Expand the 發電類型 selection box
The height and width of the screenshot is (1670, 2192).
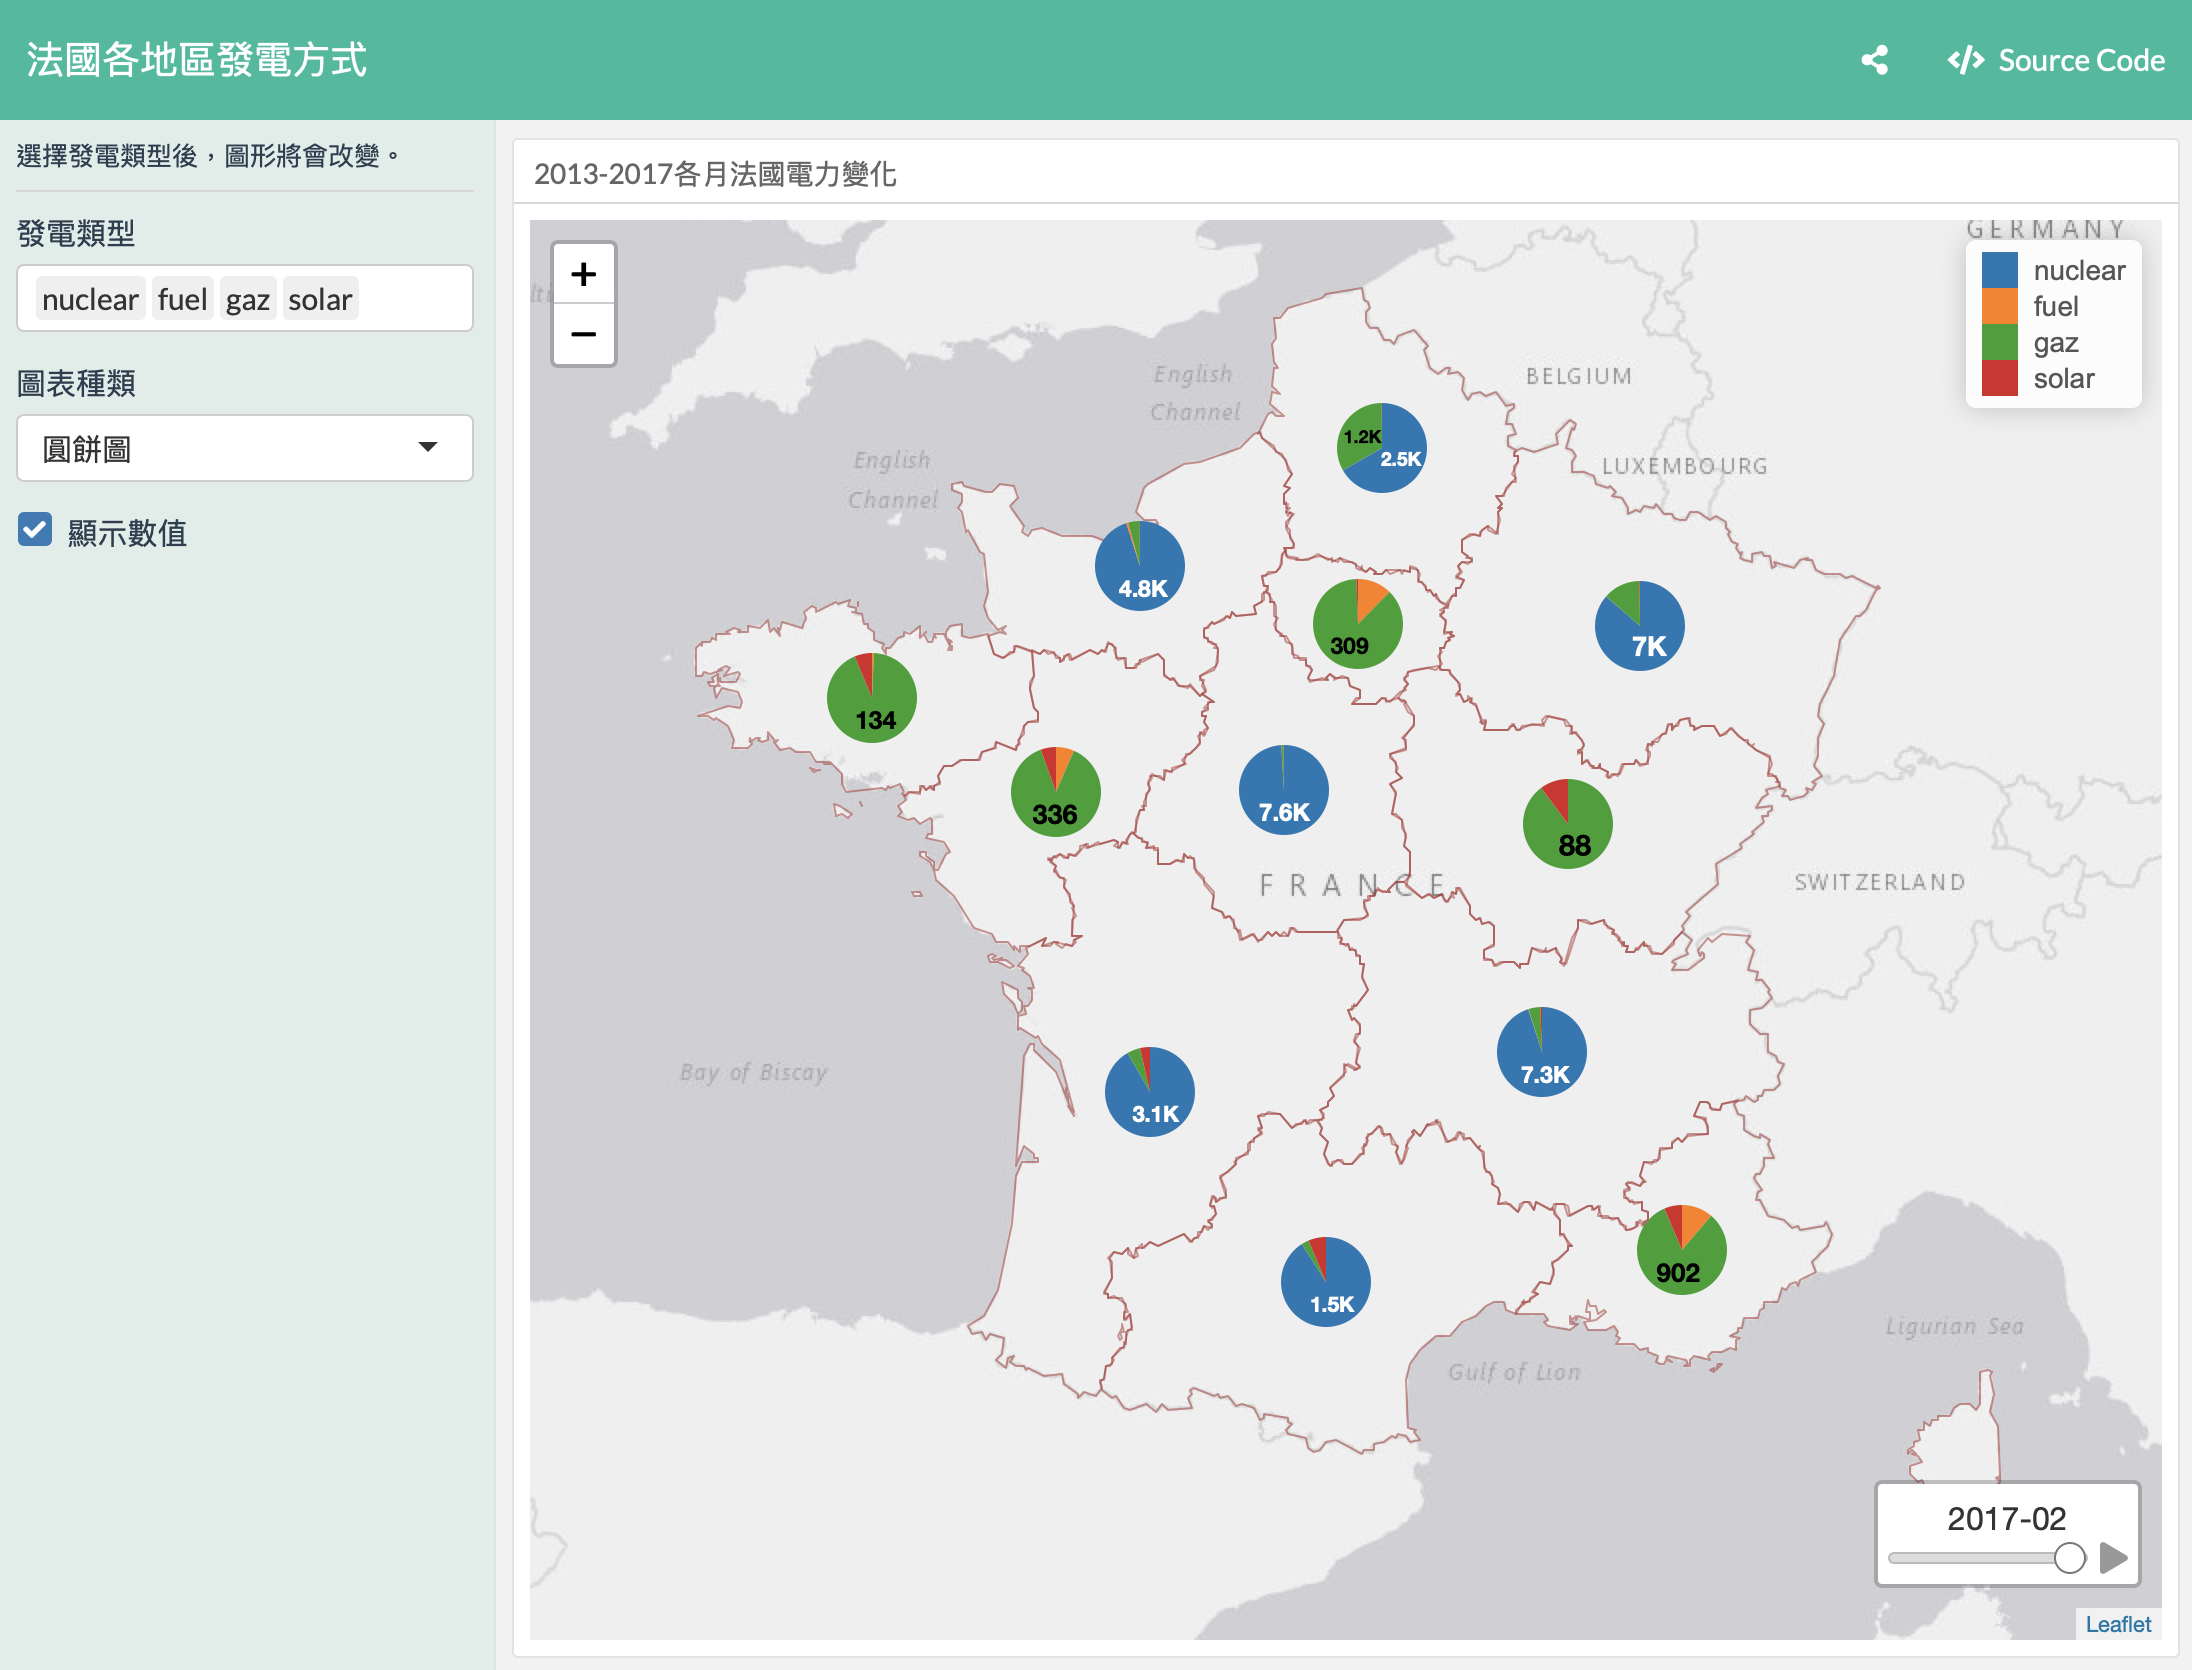[410, 297]
